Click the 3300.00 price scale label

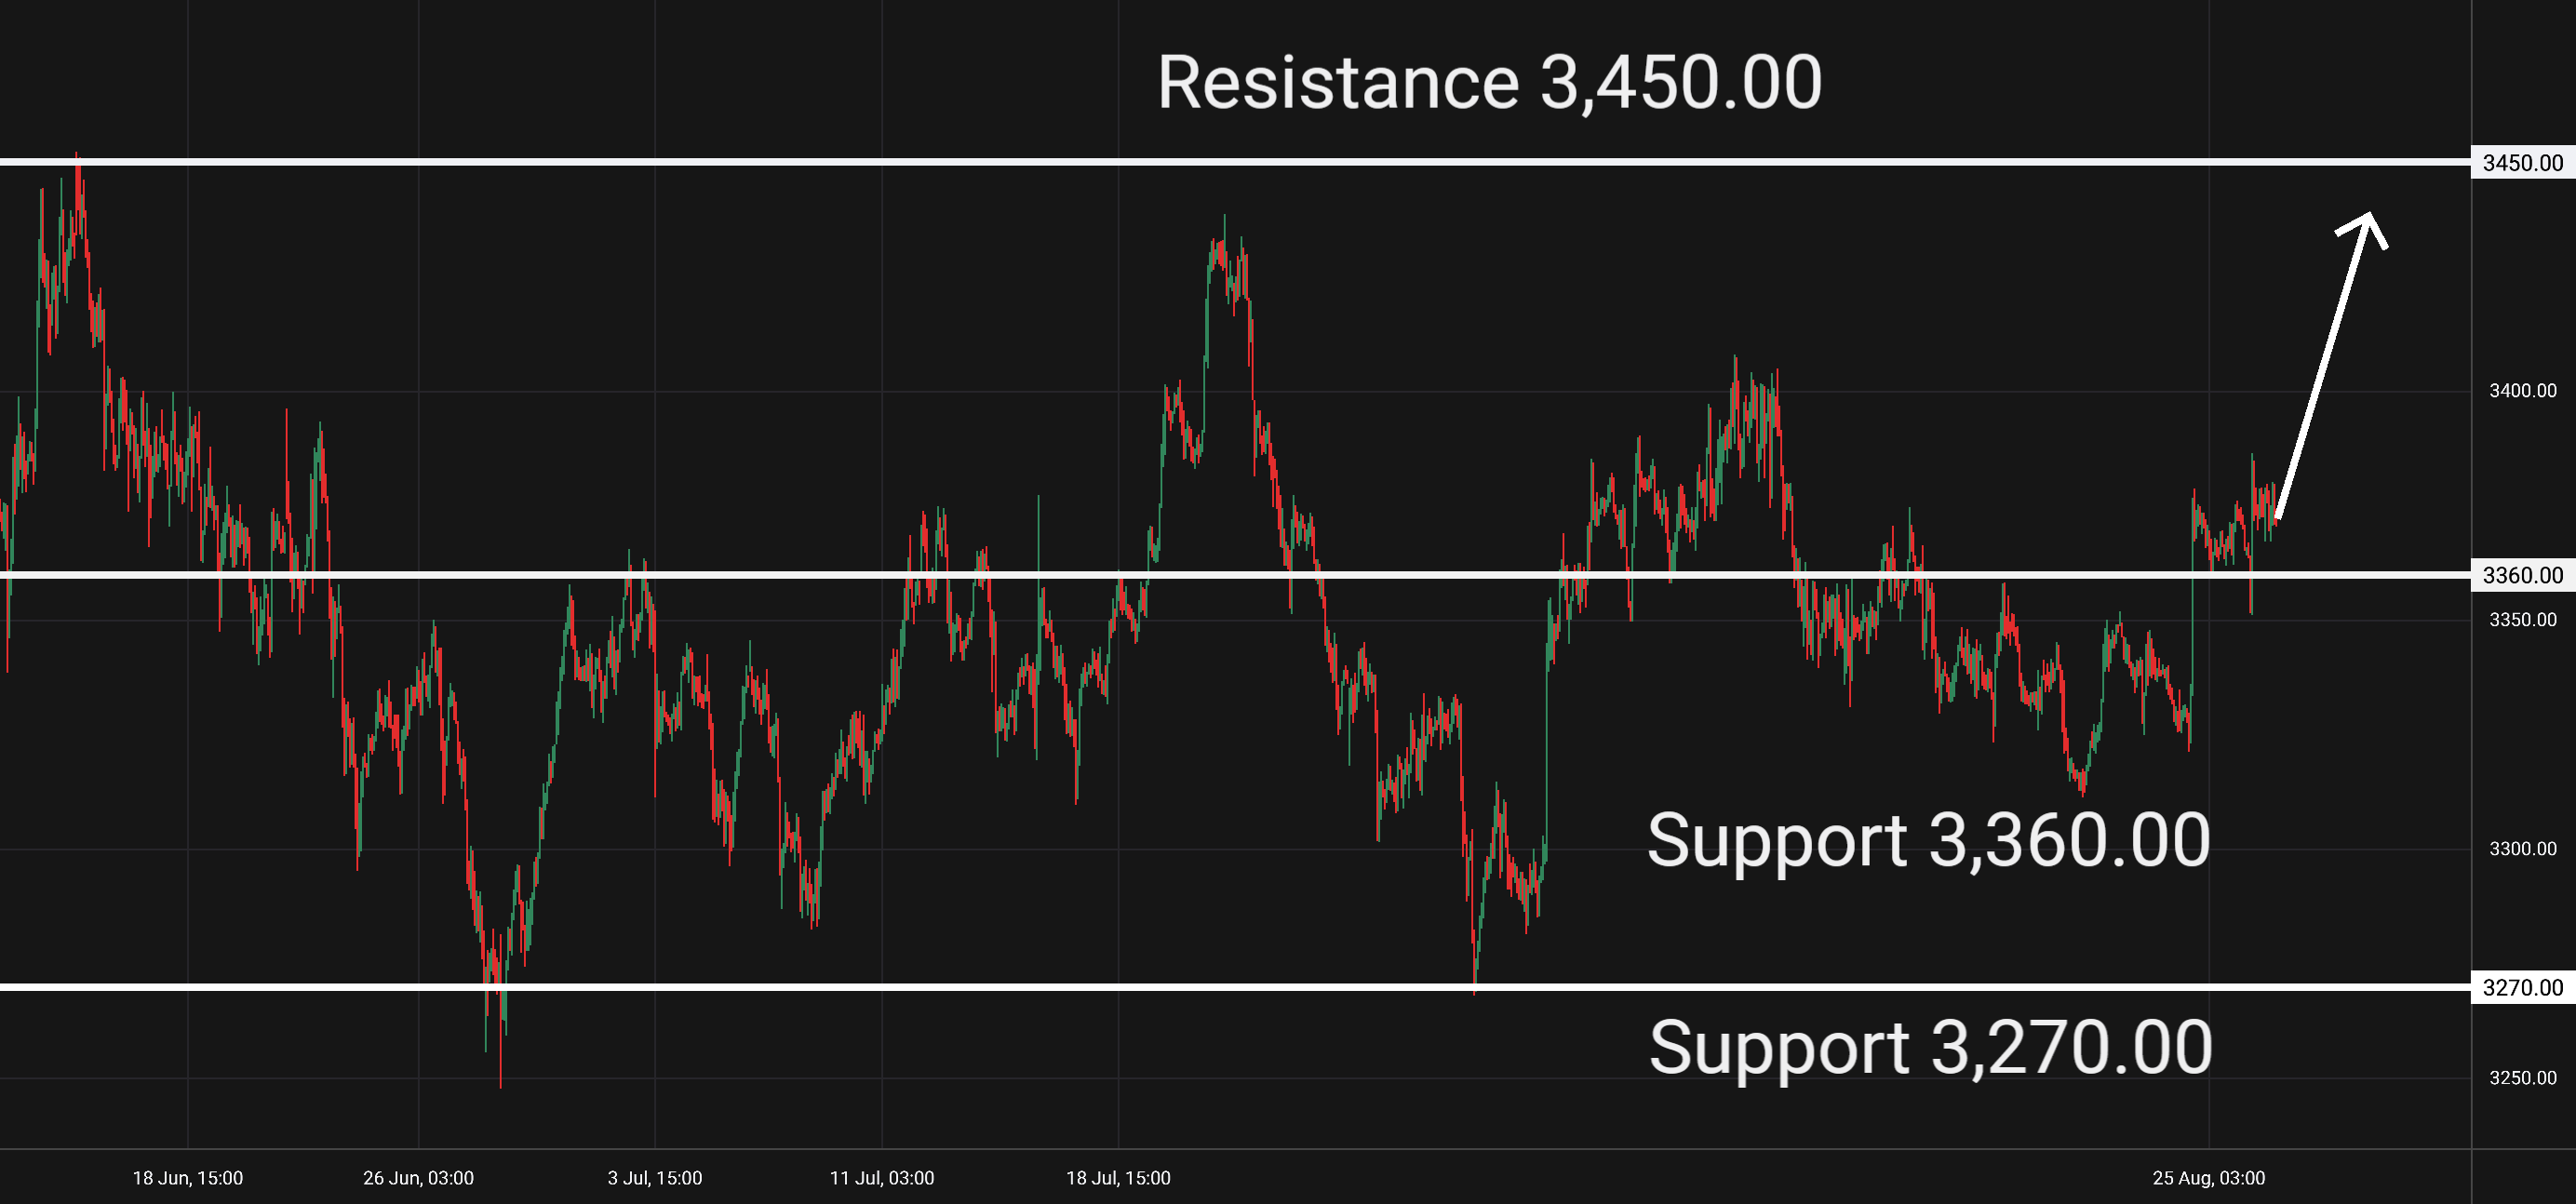pyautogui.click(x=2523, y=849)
